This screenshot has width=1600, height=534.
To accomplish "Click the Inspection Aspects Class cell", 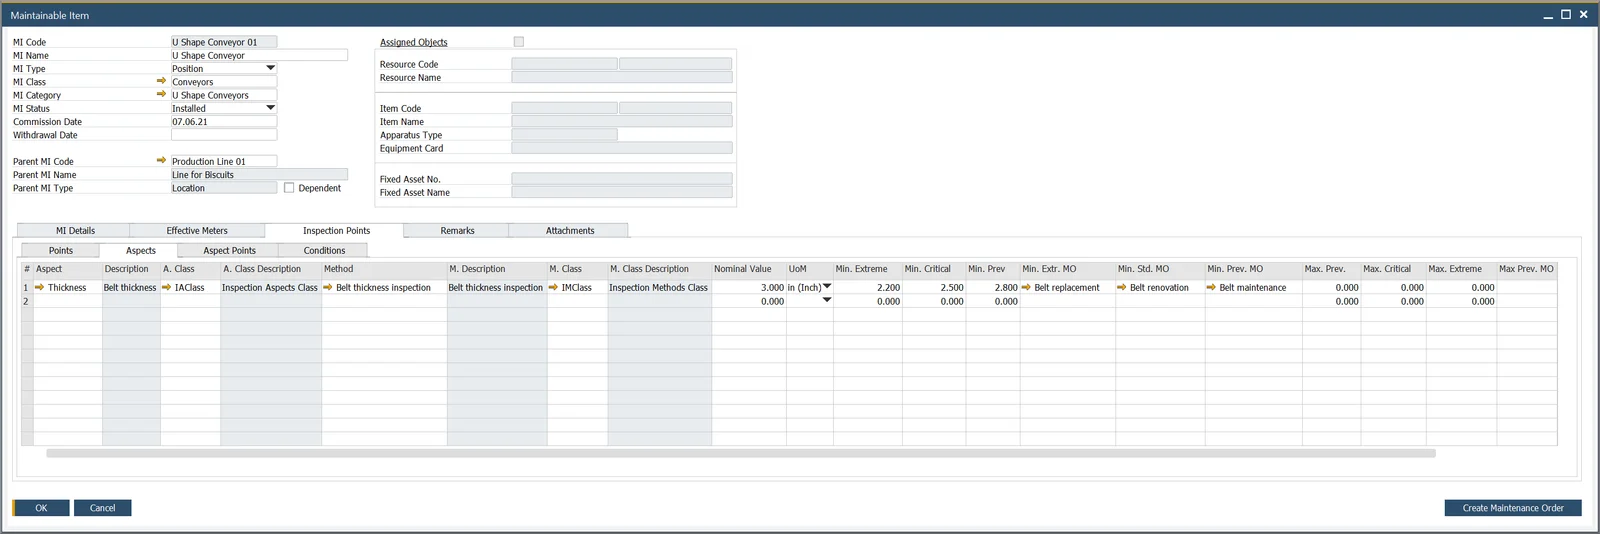I will [x=270, y=287].
